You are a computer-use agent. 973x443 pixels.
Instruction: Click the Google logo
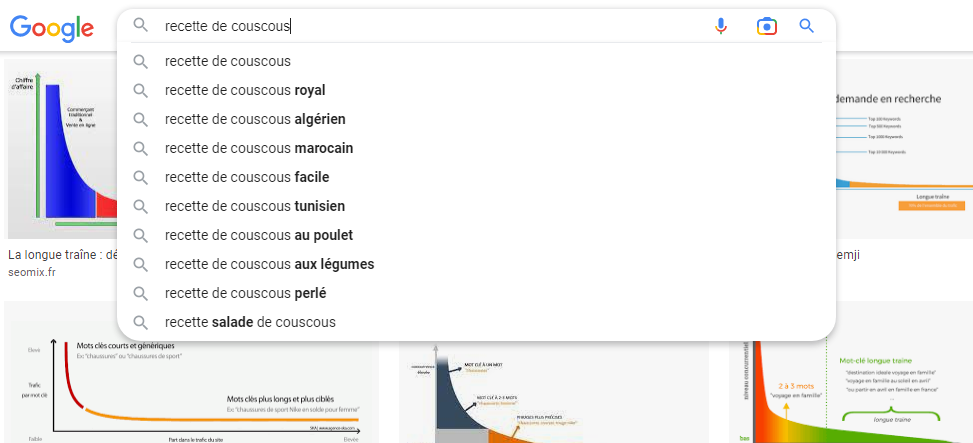(52, 27)
